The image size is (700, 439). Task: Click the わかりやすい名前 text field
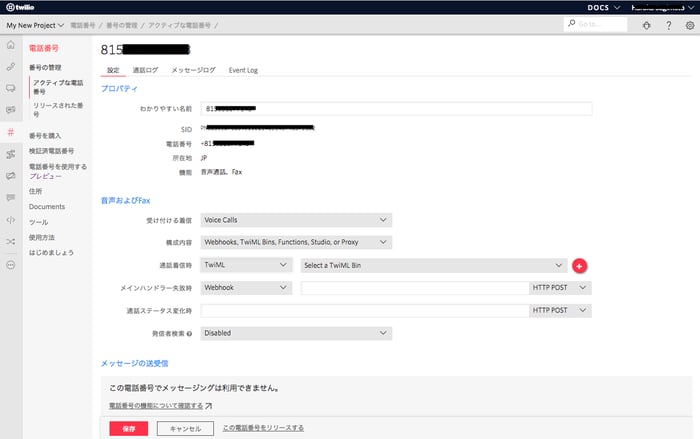click(x=396, y=109)
